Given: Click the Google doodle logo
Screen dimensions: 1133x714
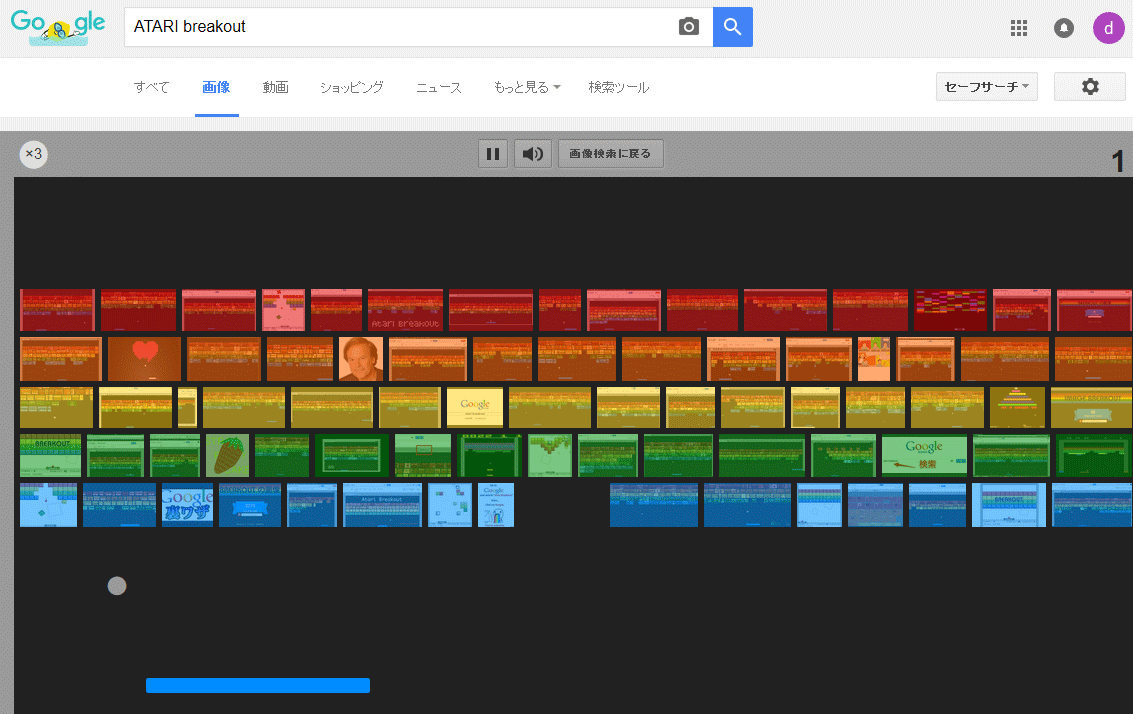Looking at the screenshot, I should tap(58, 27).
